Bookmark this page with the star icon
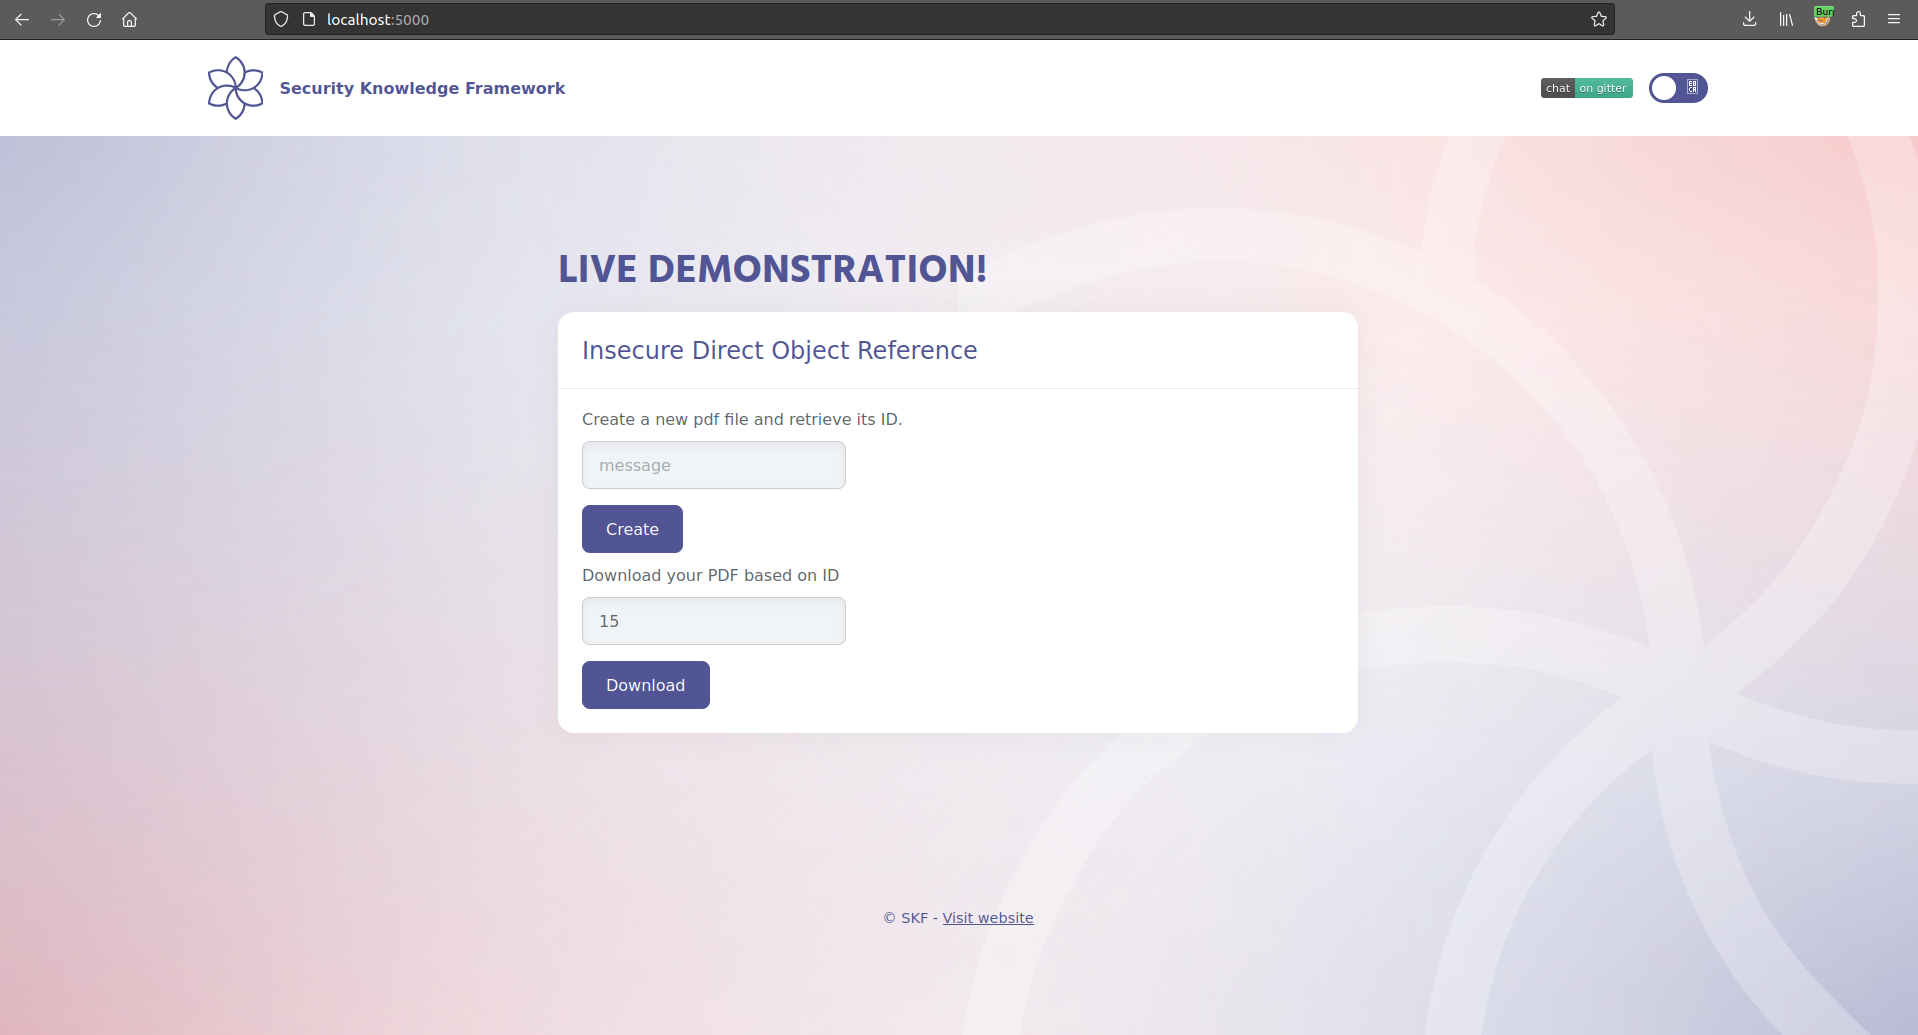This screenshot has width=1918, height=1035. (1599, 19)
